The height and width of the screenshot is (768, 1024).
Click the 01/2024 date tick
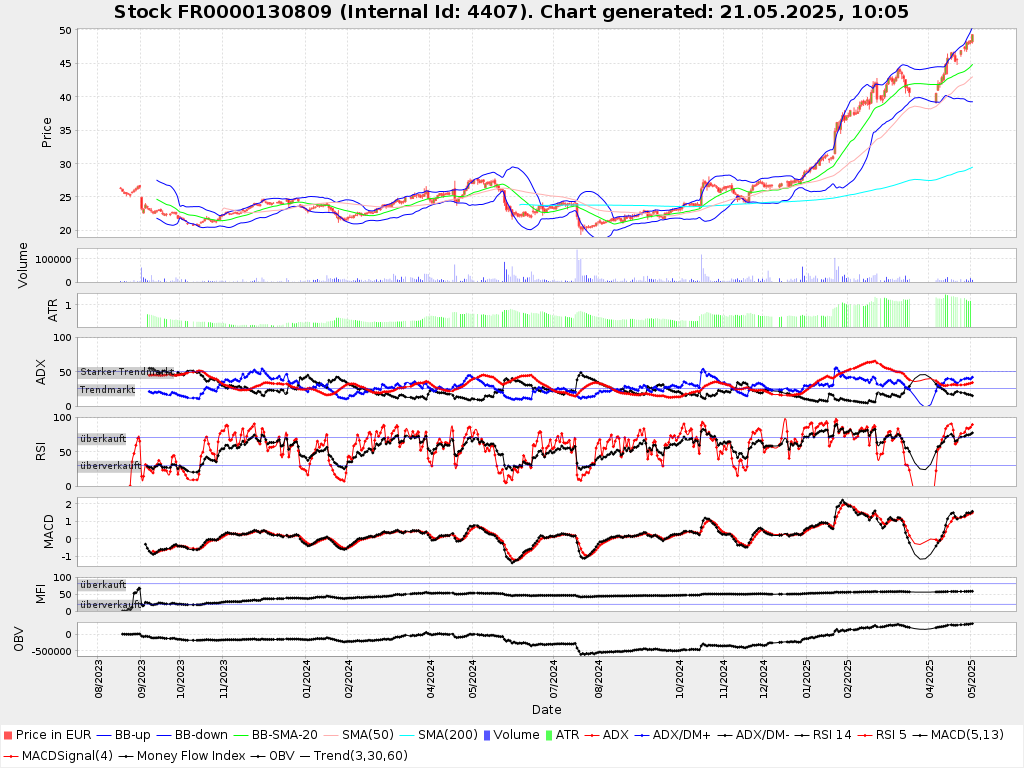pos(306,679)
